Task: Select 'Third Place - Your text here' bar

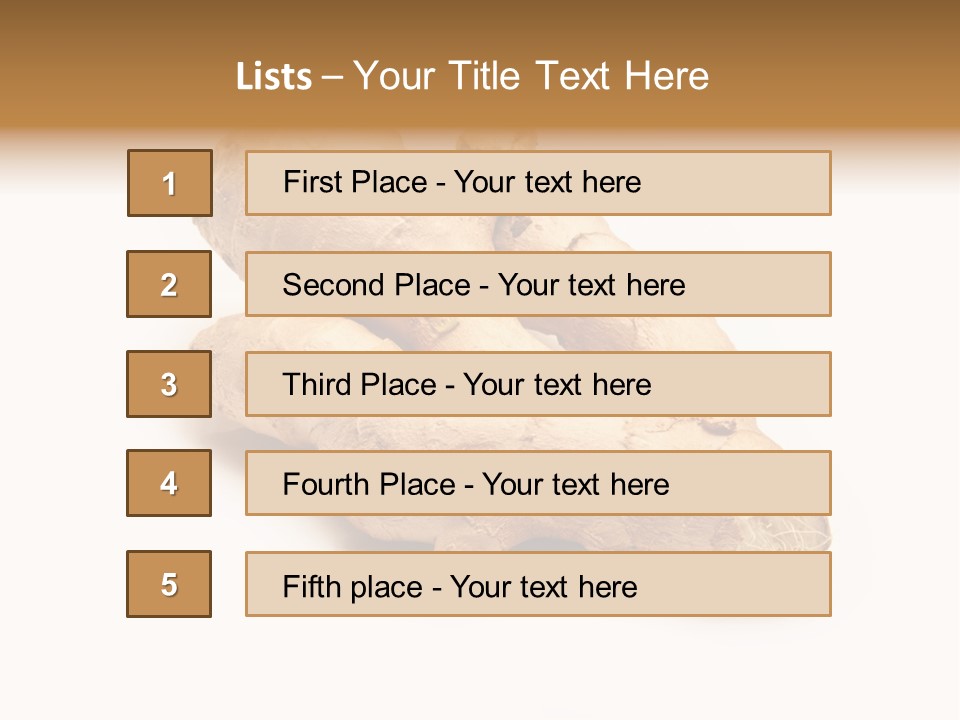Action: point(538,384)
